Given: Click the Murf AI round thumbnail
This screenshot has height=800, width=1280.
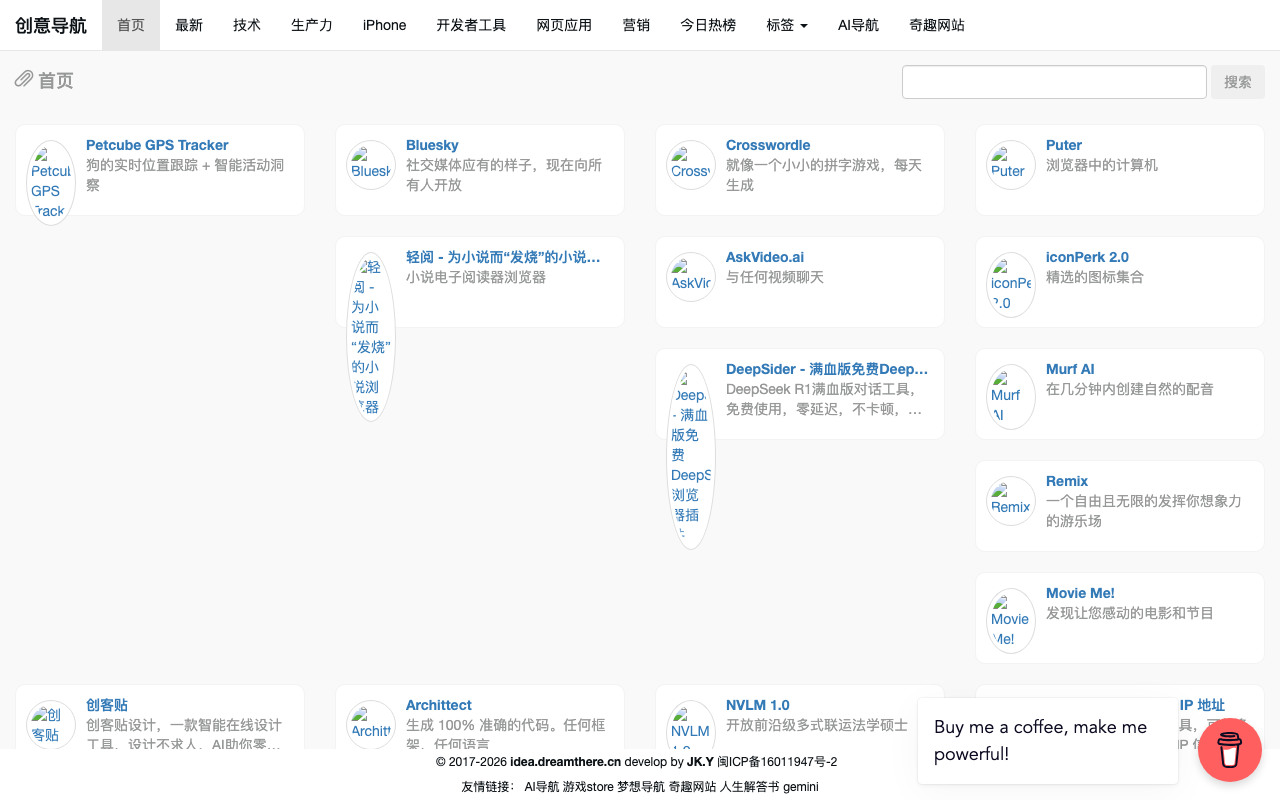Looking at the screenshot, I should tap(1011, 397).
